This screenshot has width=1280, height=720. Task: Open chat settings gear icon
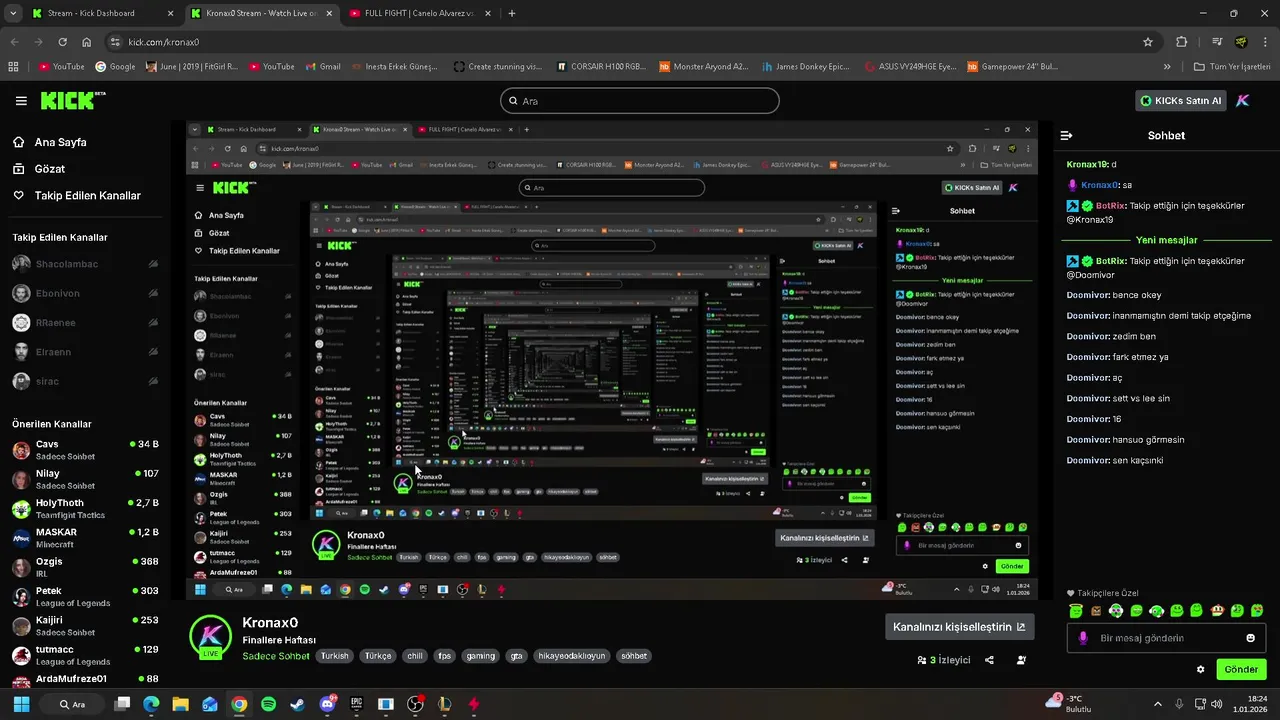(x=1201, y=669)
